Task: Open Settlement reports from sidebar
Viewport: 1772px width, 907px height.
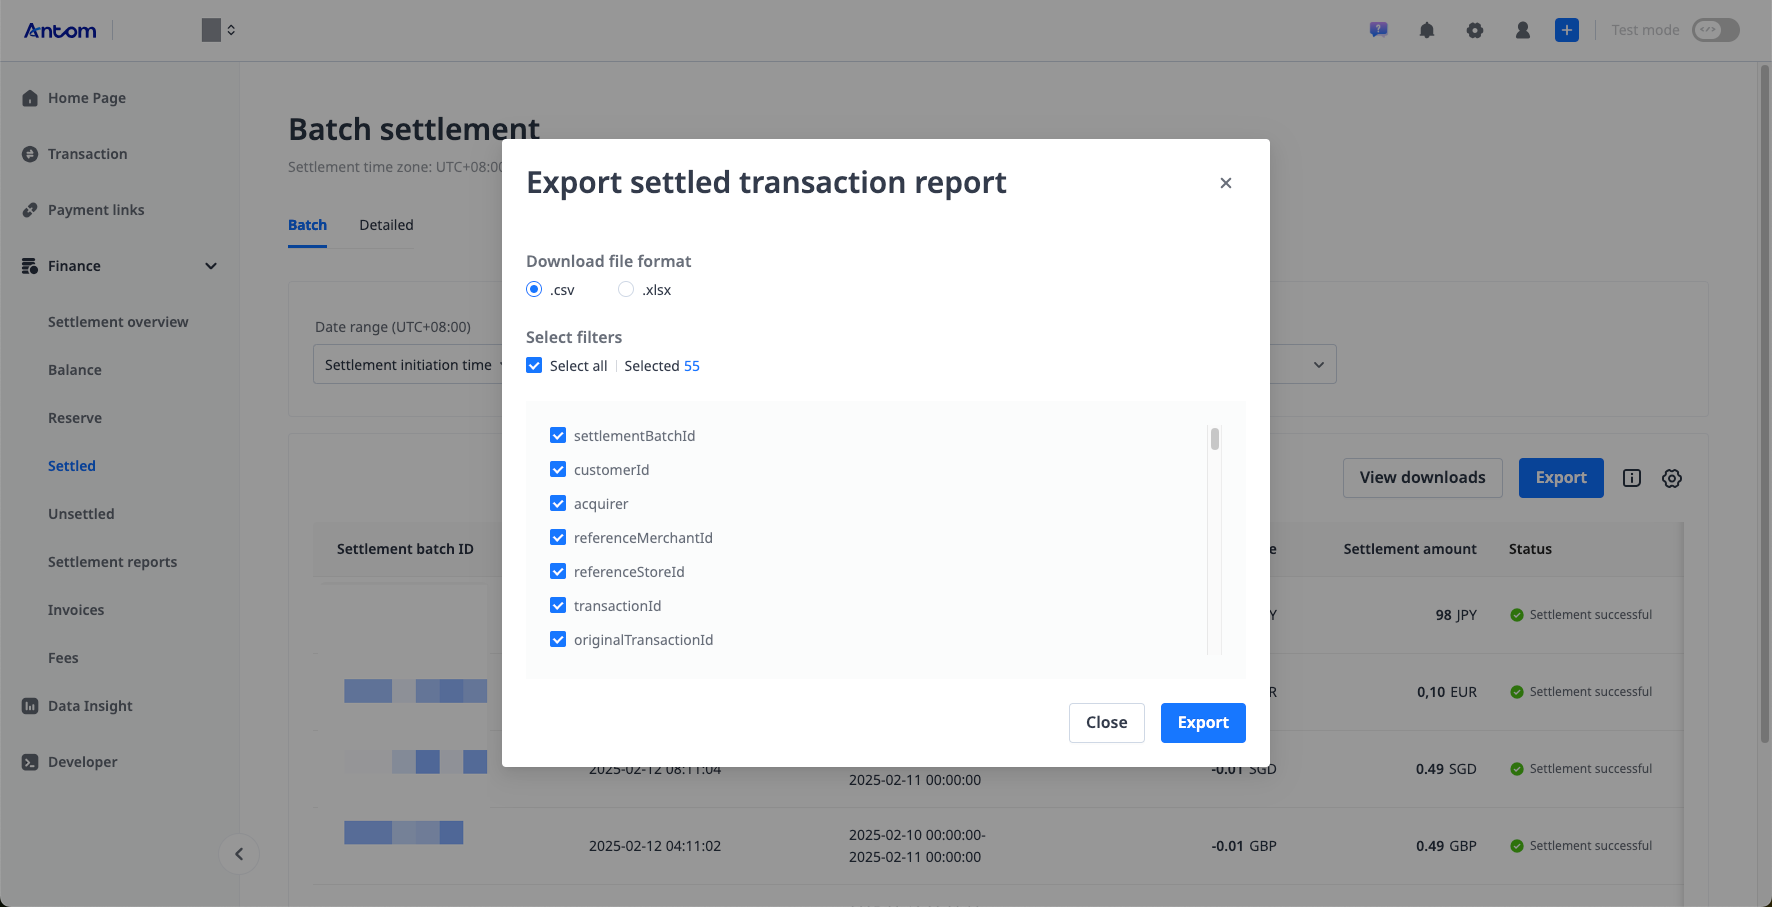Action: pyautogui.click(x=112, y=561)
